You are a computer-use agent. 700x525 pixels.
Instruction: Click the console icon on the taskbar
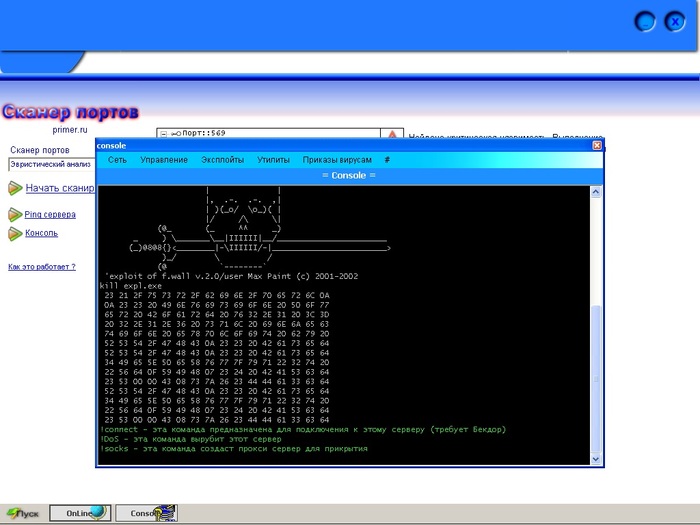coord(165,513)
